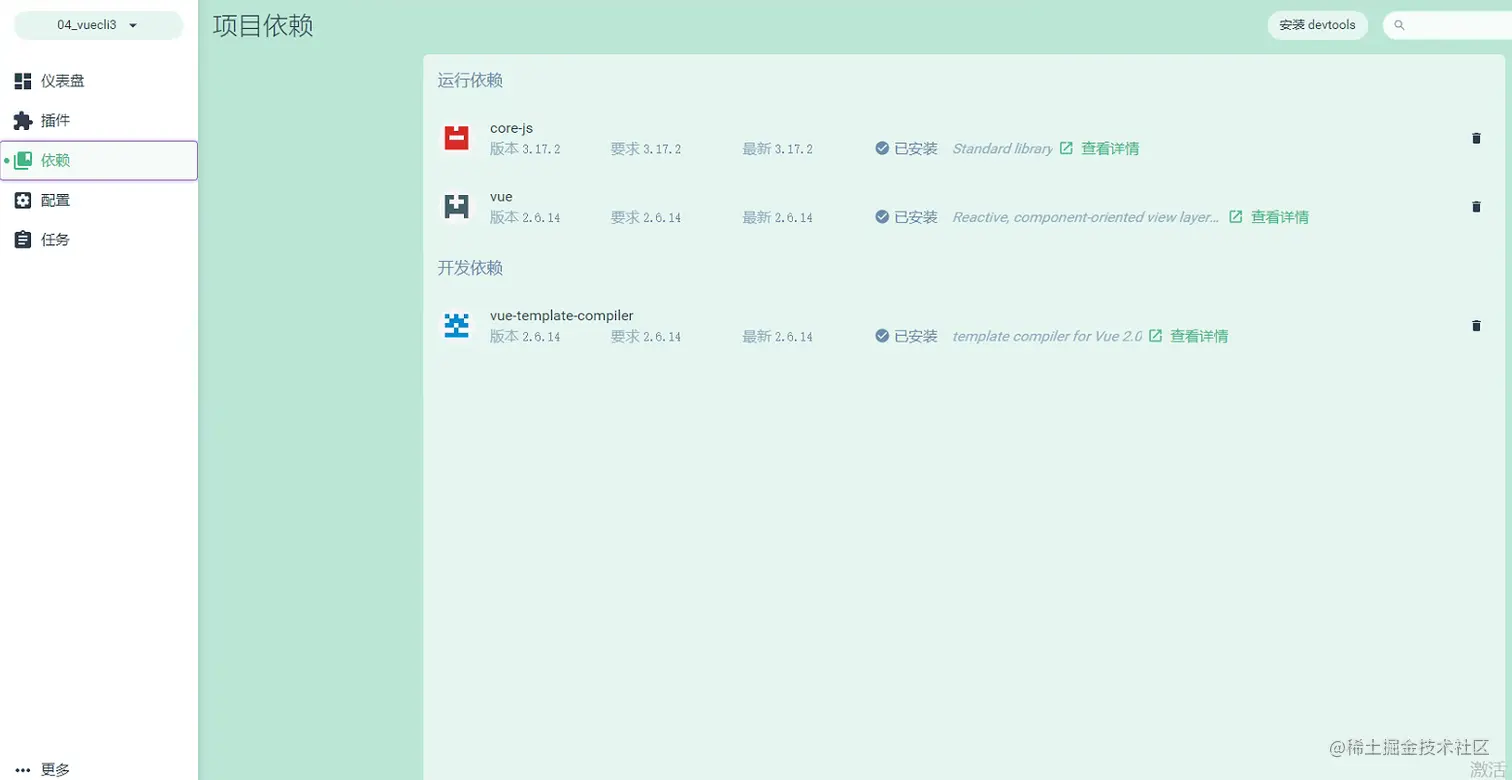Screen dimensions: 1512x780
Task: Open 查看详情 for core-js
Action: point(1110,149)
